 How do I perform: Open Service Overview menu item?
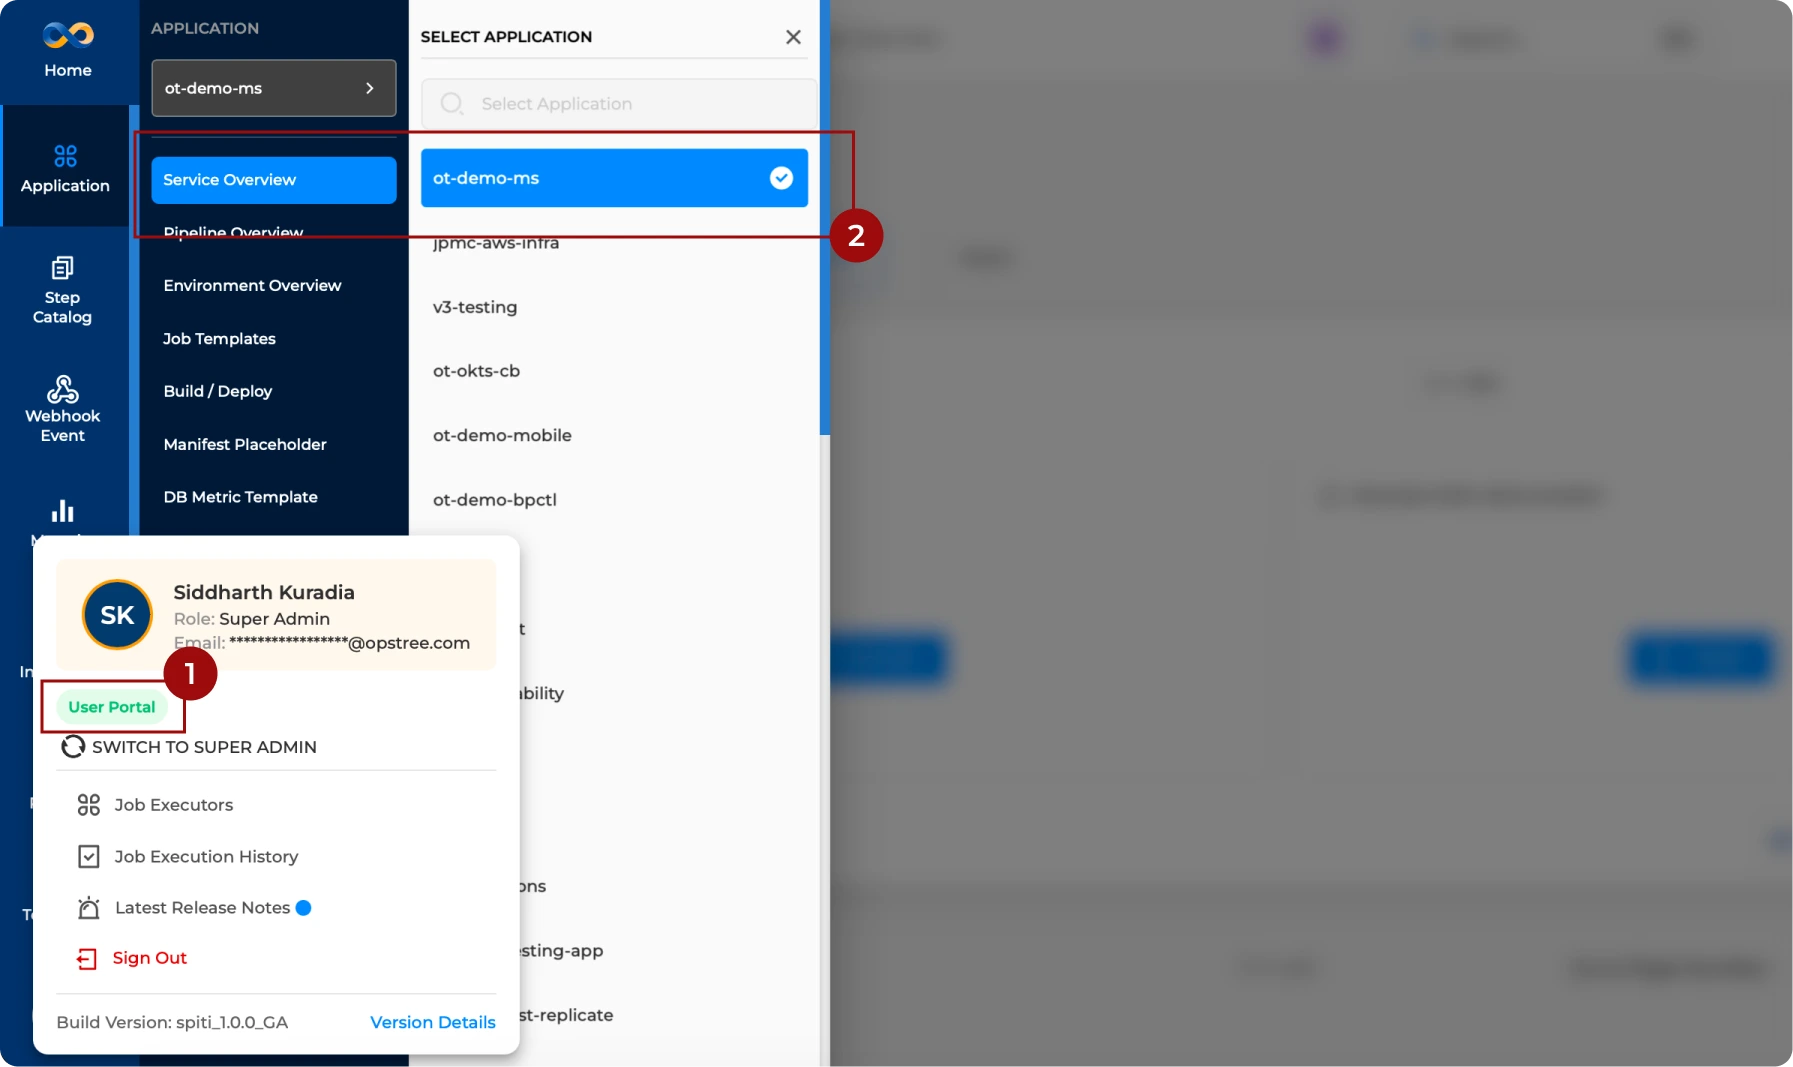point(274,180)
